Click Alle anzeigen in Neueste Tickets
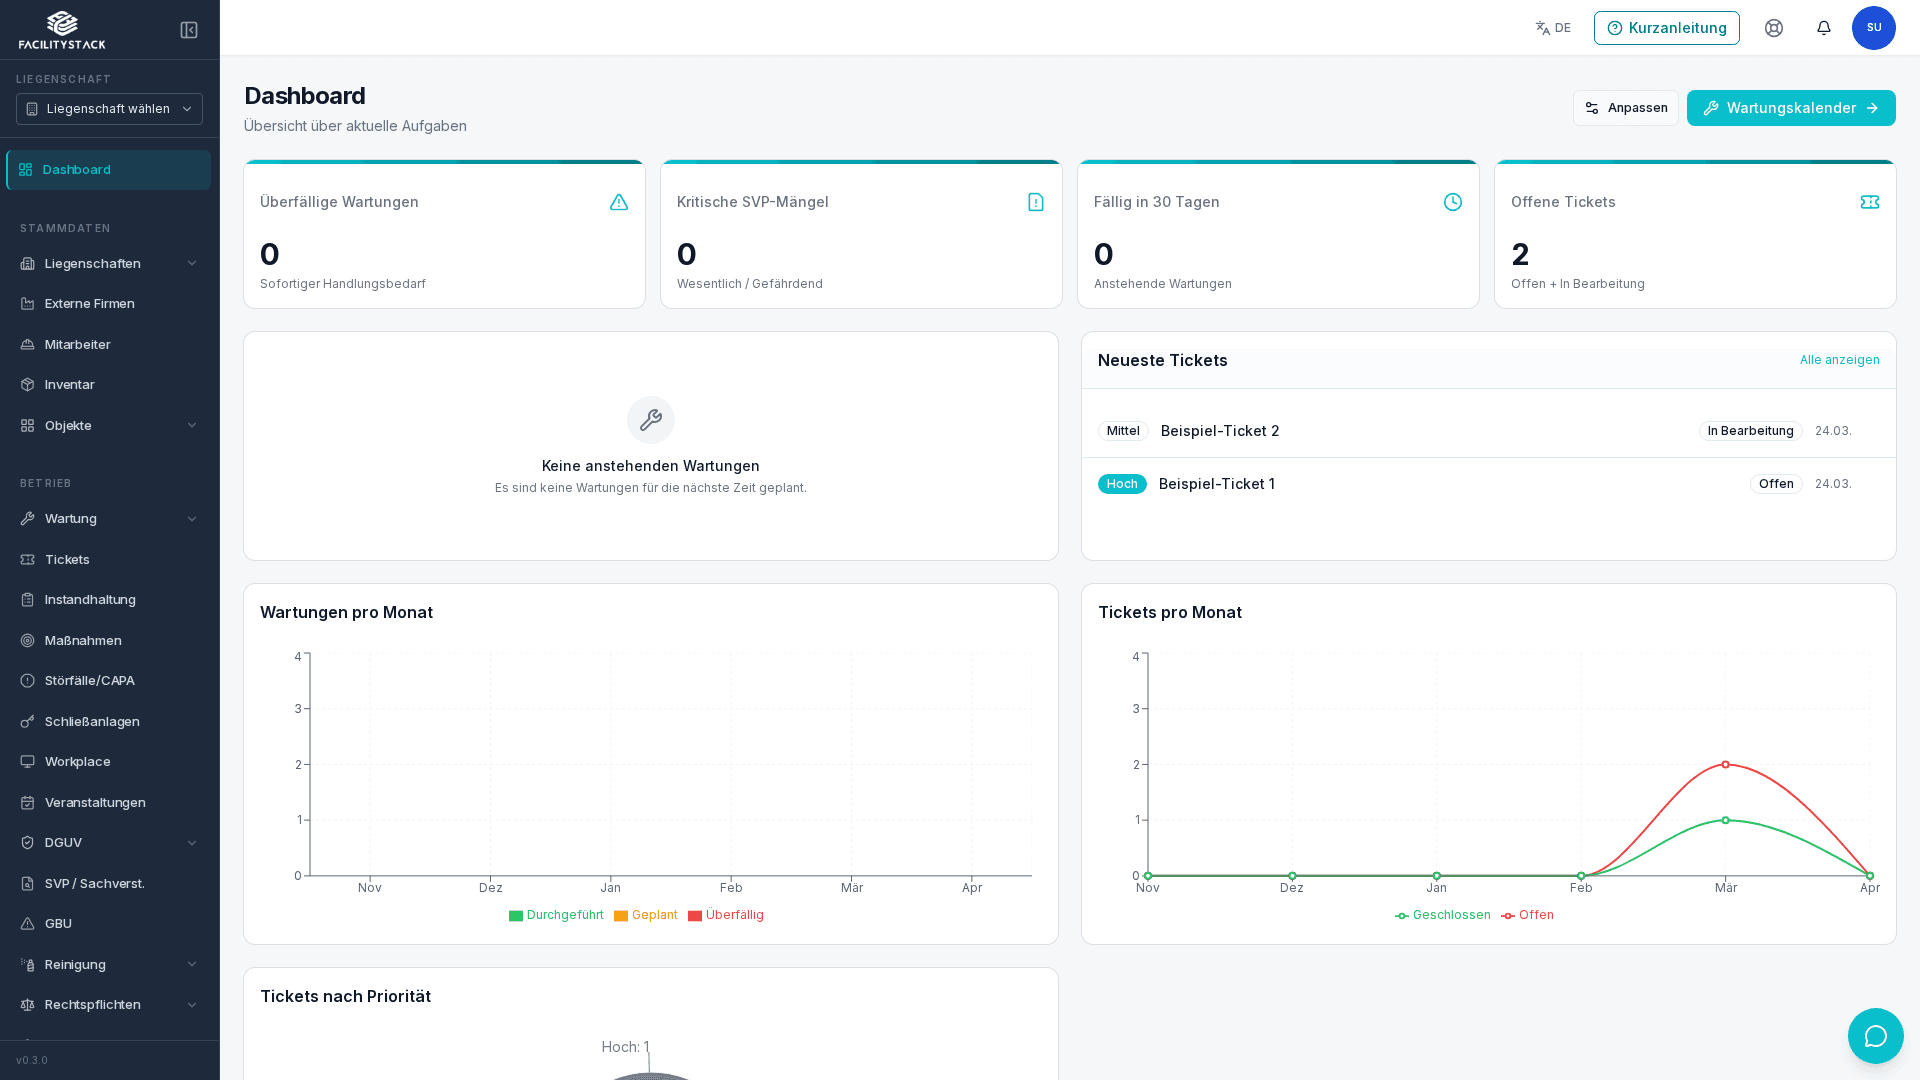This screenshot has width=1920, height=1080. [x=1839, y=360]
